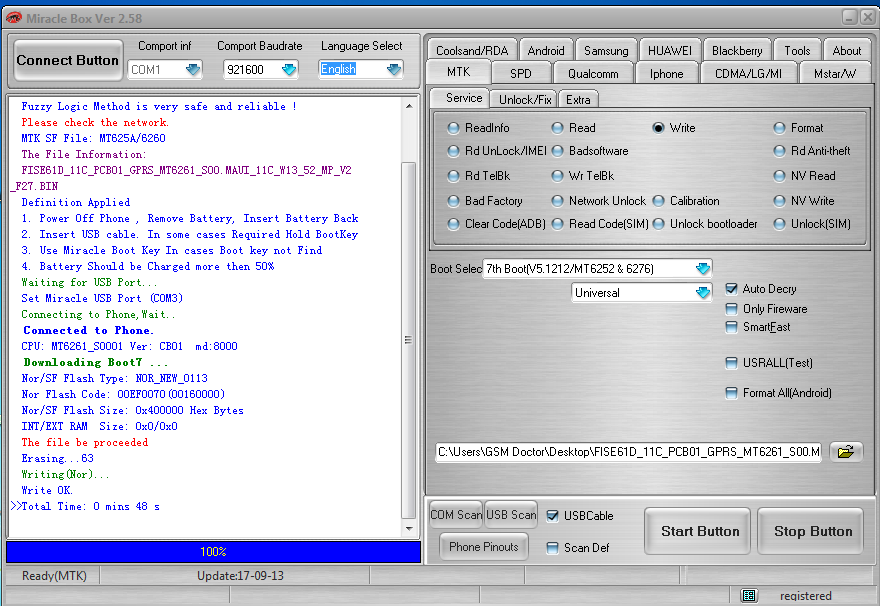
Task: Select the Badsoftware radio option
Action: tap(557, 151)
